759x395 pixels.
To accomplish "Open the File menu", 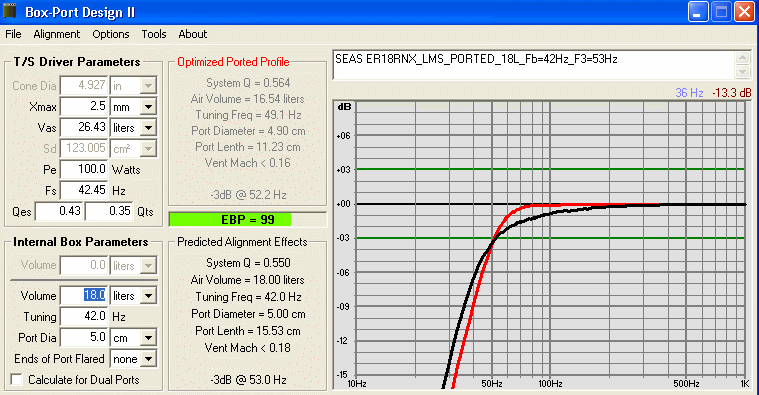I will click(x=13, y=34).
